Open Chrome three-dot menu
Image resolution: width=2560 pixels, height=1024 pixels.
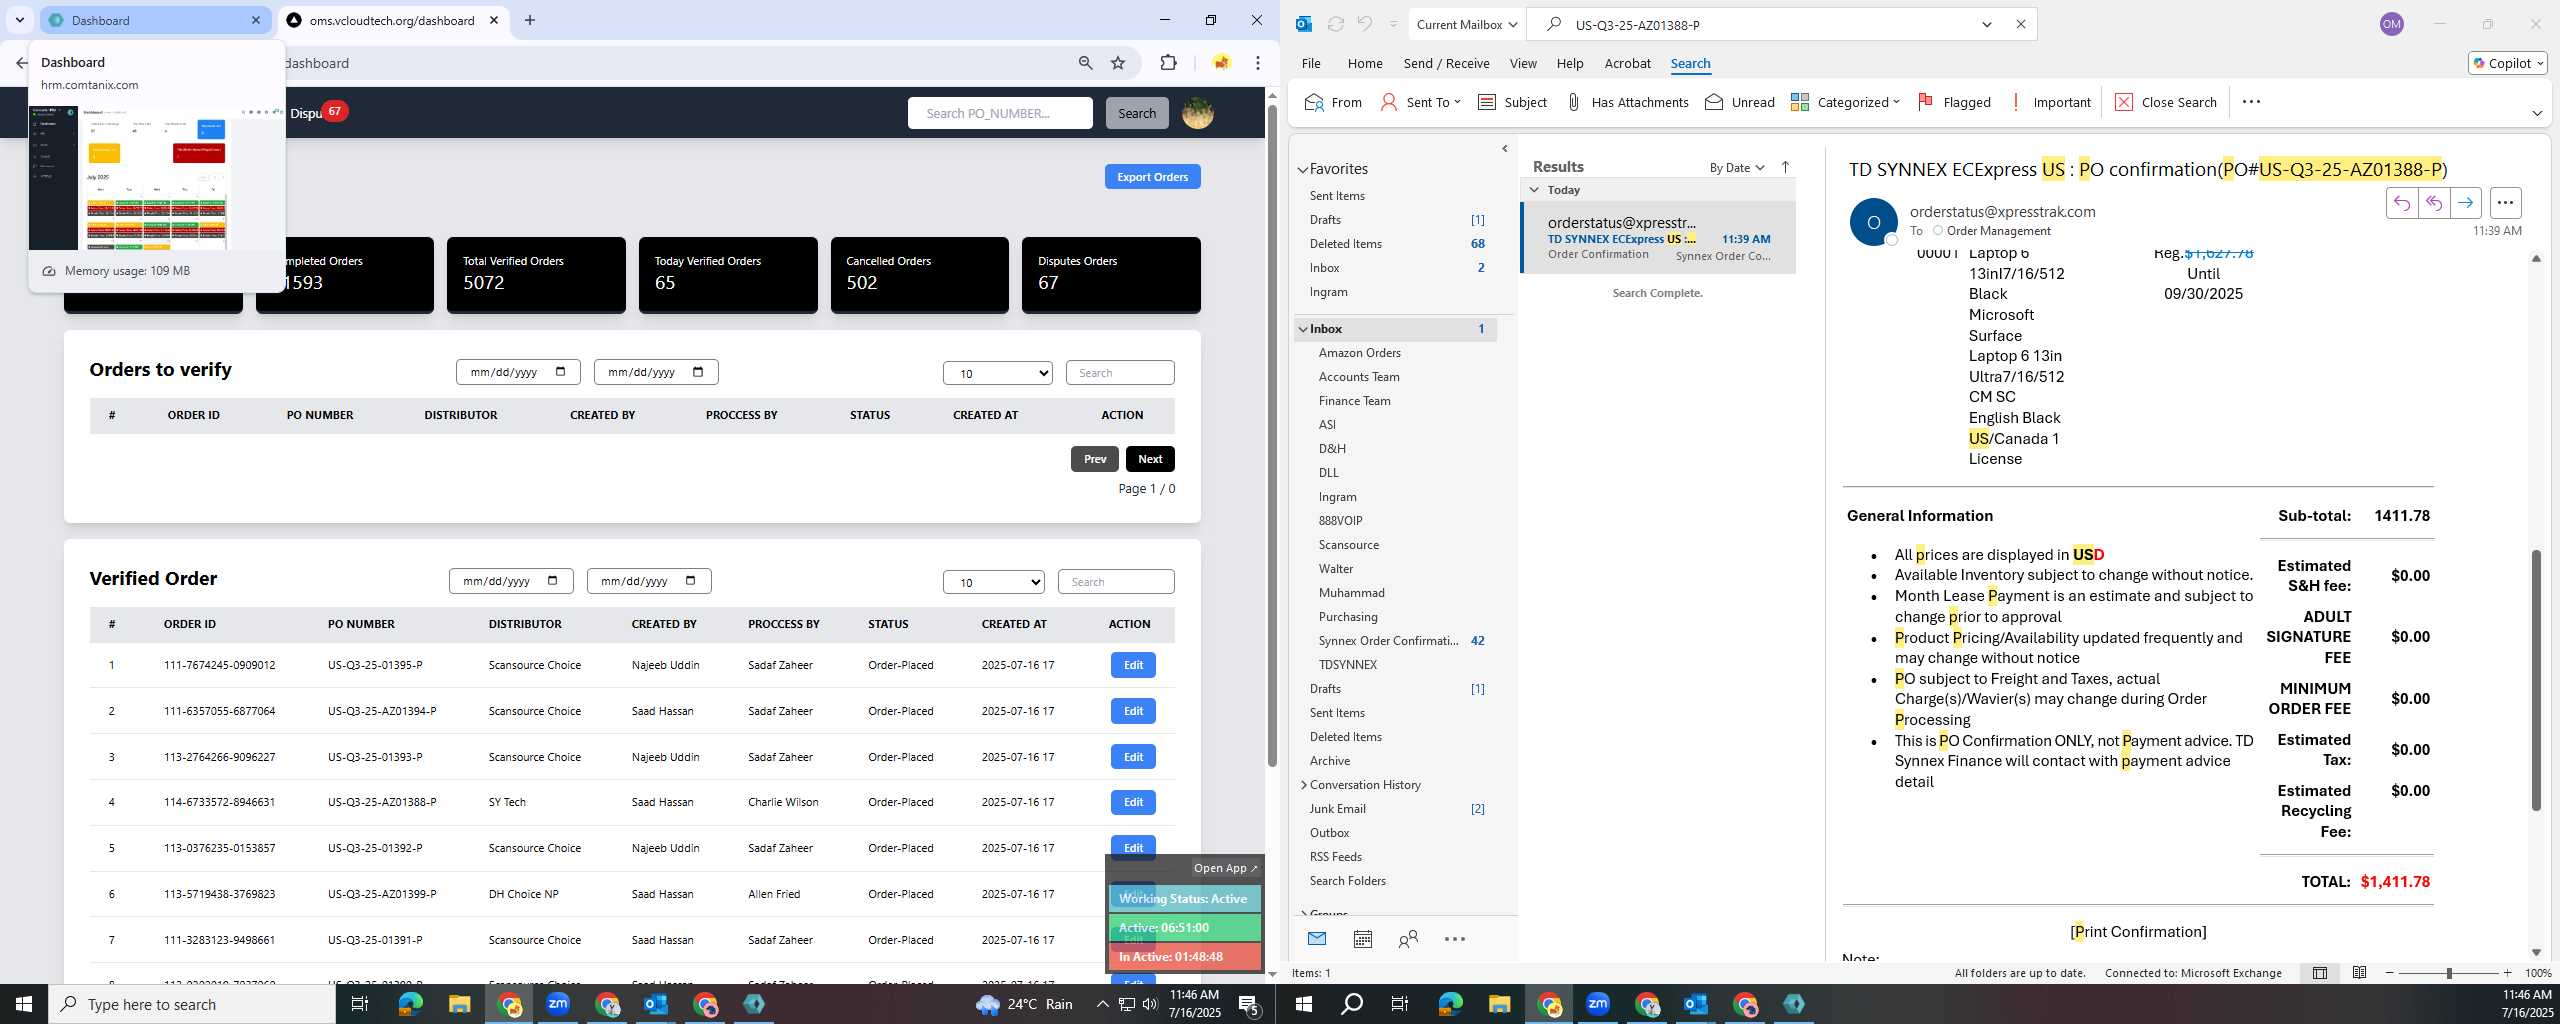click(x=1257, y=63)
